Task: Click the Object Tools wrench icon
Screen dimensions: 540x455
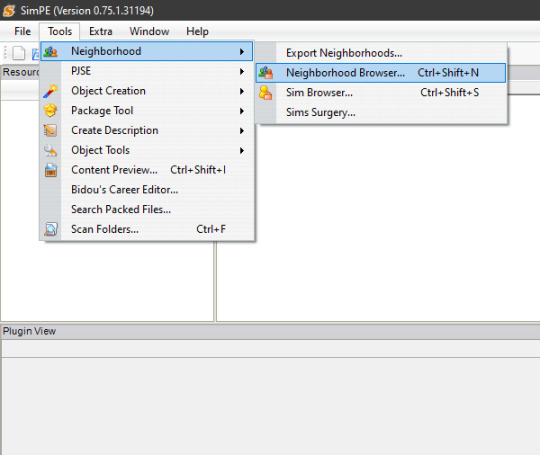Action: pyautogui.click(x=51, y=150)
